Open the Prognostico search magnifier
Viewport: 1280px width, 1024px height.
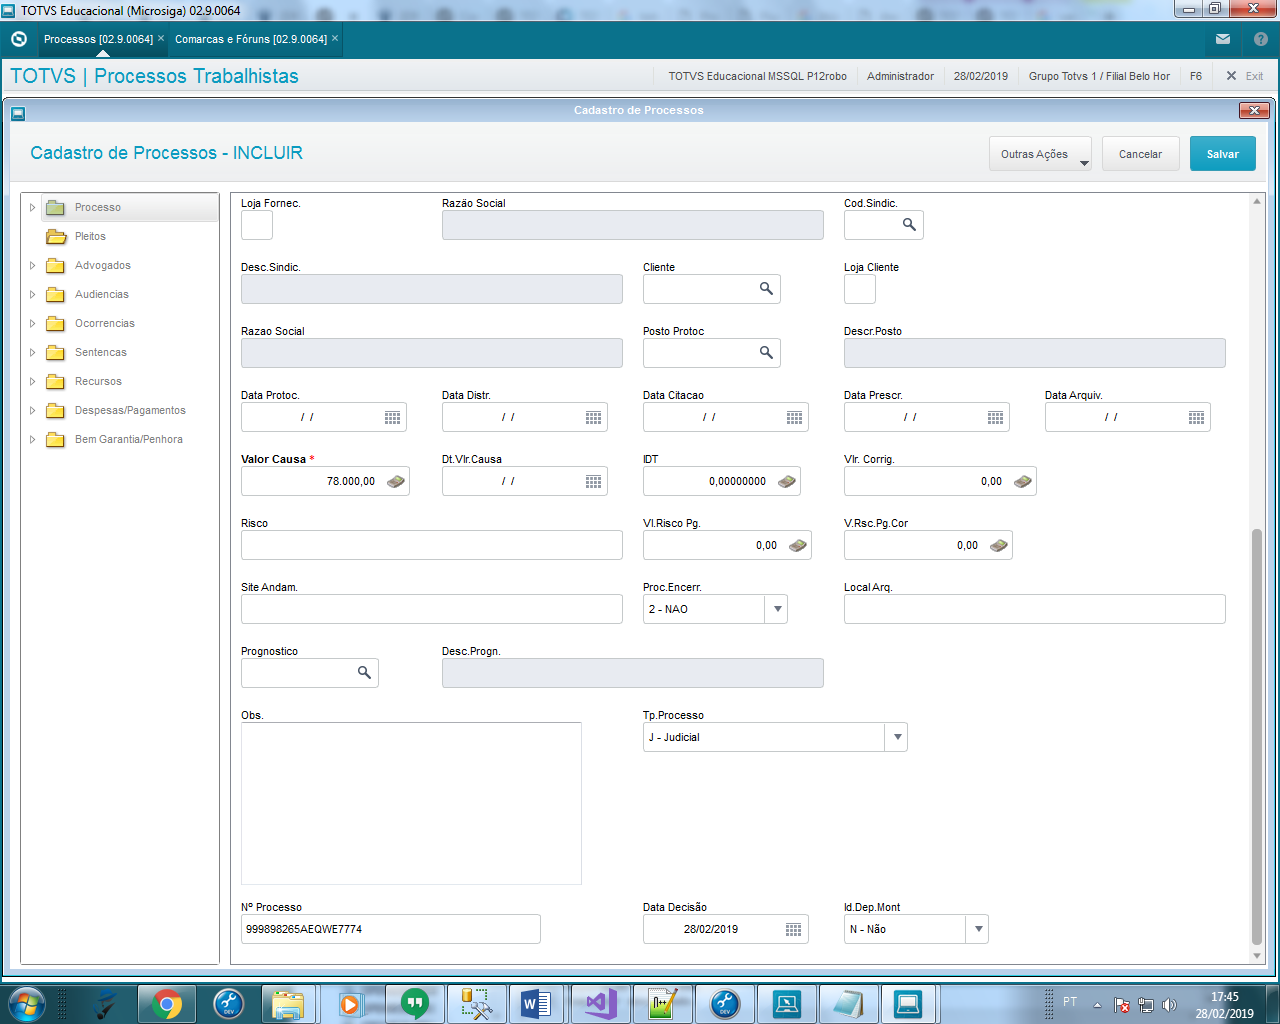[364, 673]
